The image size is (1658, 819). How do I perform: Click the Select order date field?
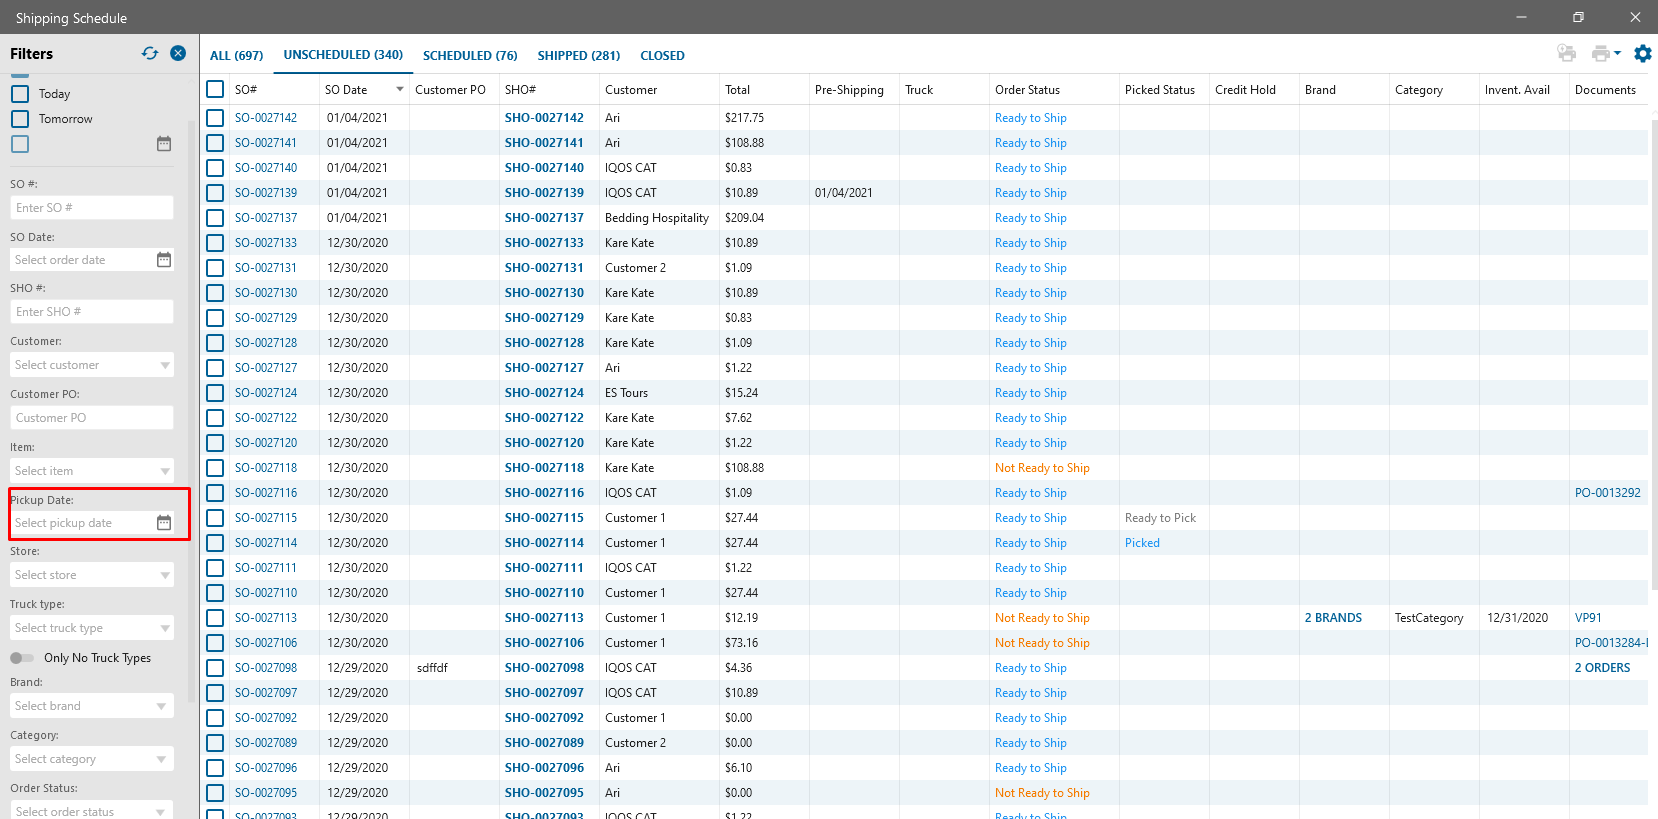(x=82, y=260)
